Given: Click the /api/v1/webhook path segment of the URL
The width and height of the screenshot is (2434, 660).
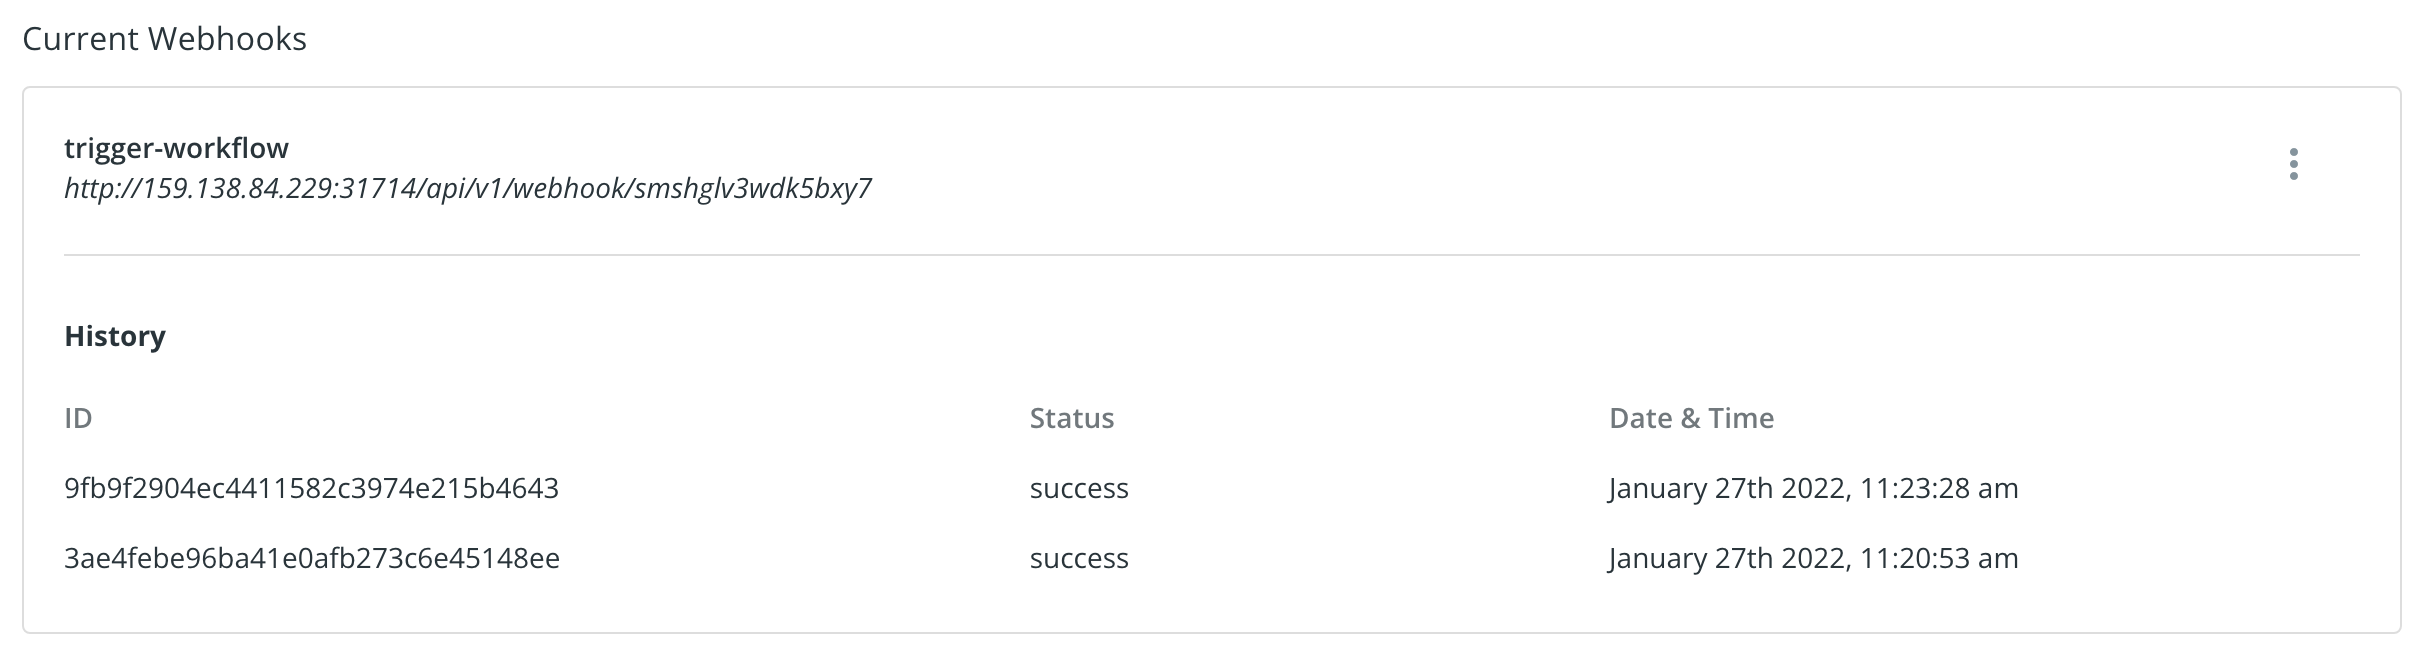Looking at the screenshot, I should [527, 188].
